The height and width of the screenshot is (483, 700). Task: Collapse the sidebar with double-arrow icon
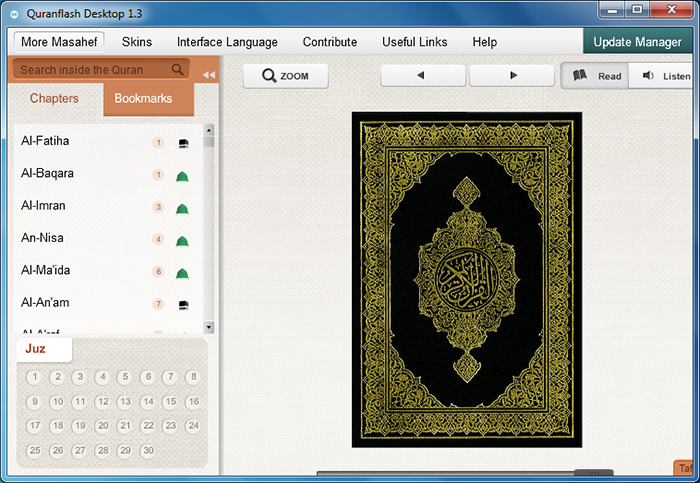click(208, 75)
